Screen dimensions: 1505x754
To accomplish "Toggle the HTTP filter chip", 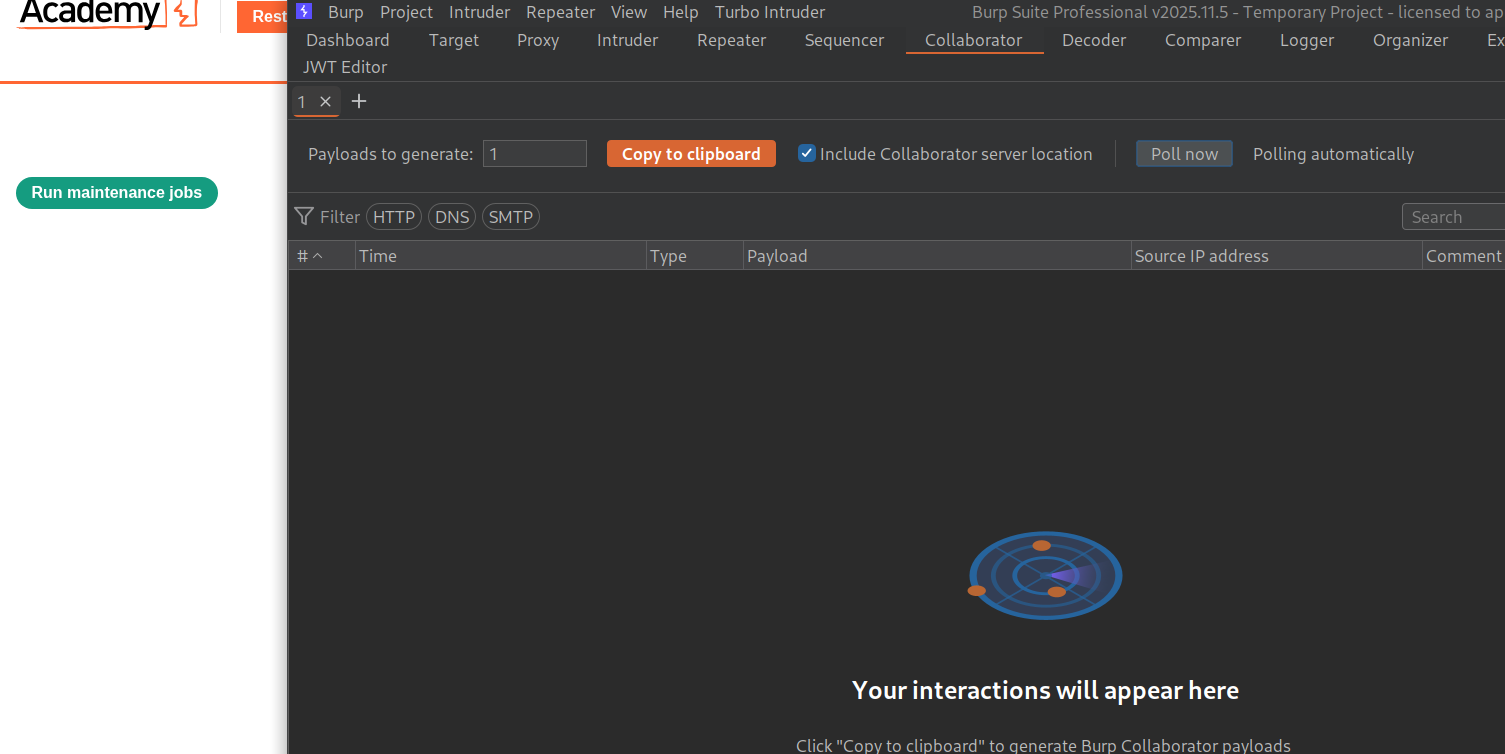I will tap(393, 217).
